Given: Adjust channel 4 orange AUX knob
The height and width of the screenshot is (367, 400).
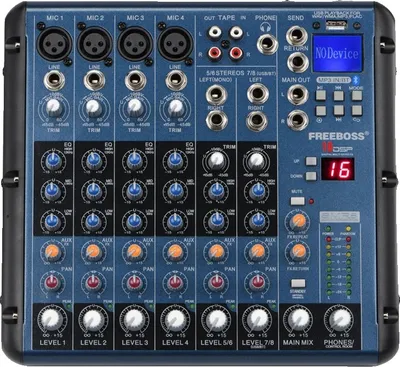Looking at the screenshot, I should [175, 252].
